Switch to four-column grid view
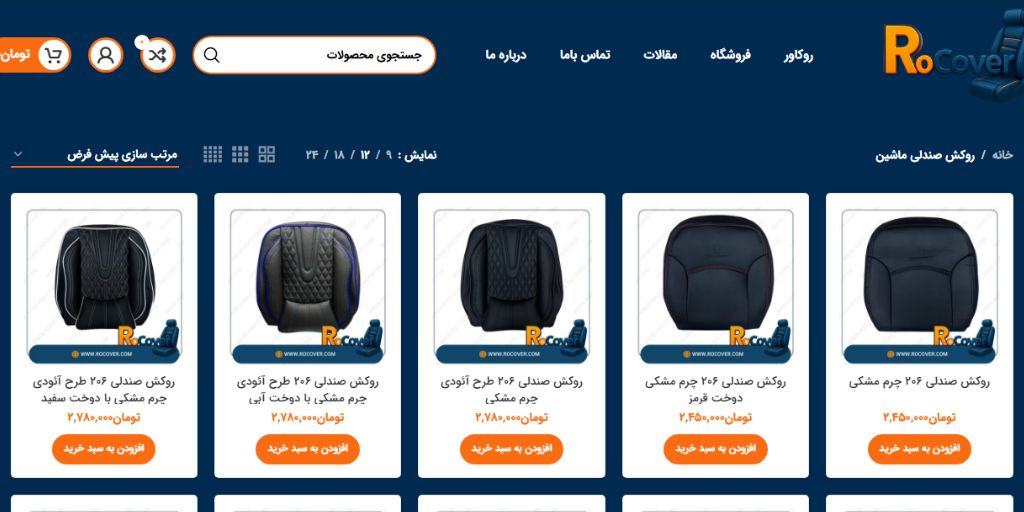This screenshot has width=1024, height=512. pyautogui.click(x=213, y=155)
